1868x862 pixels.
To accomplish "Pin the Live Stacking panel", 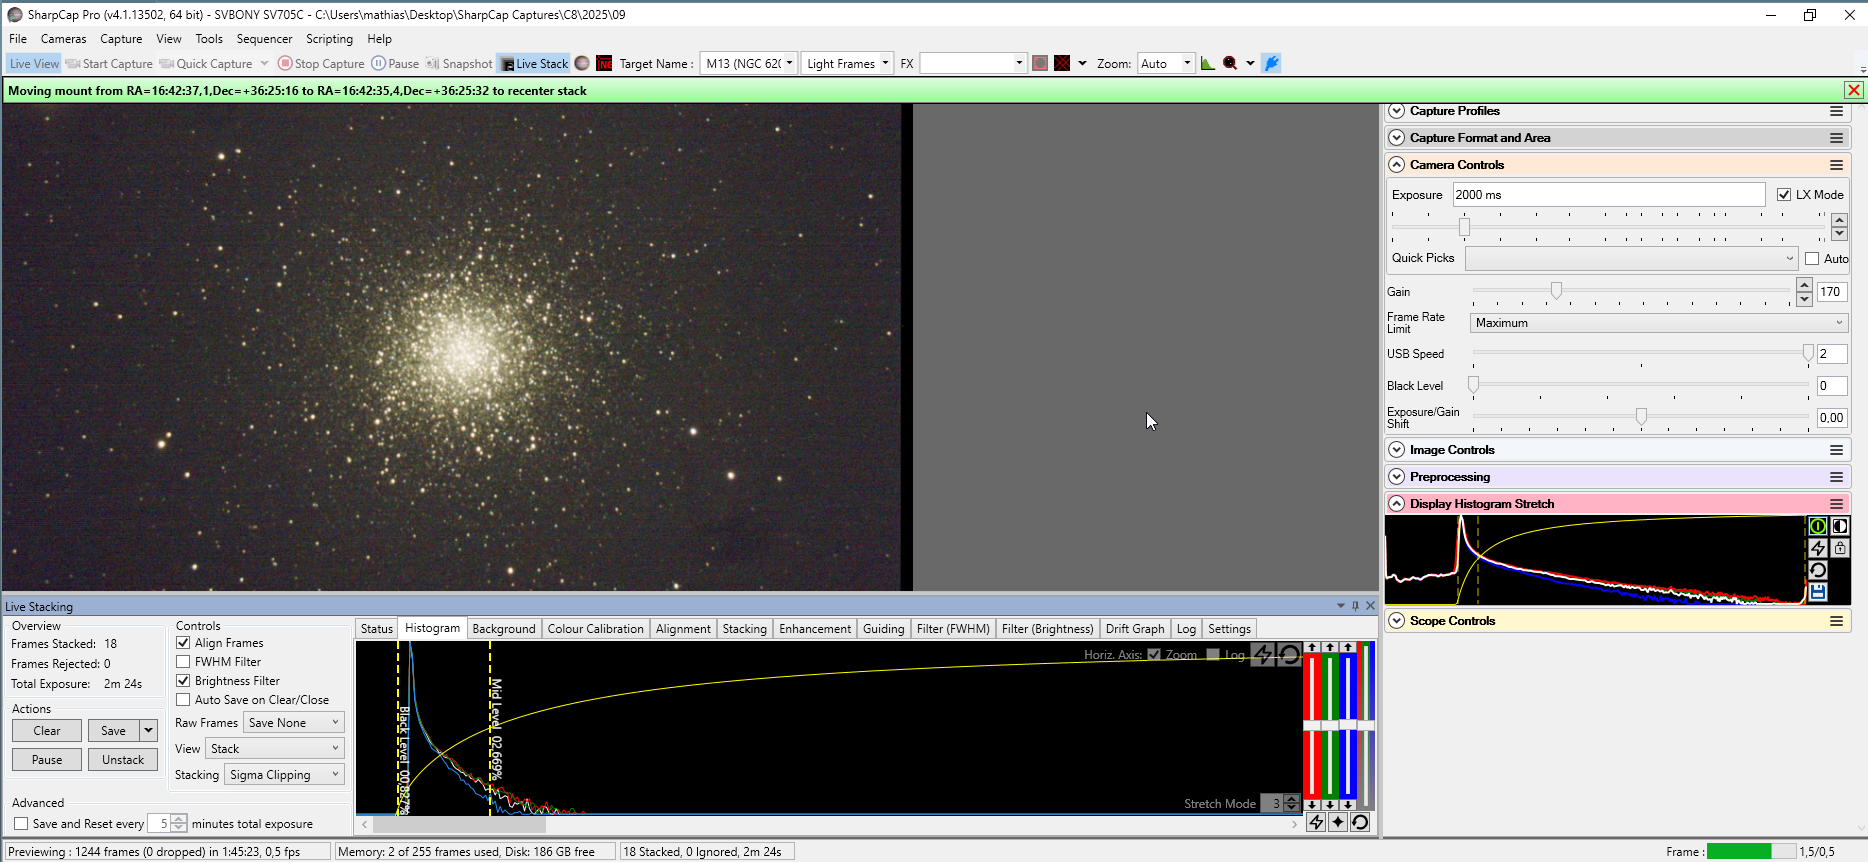I will 1355,606.
